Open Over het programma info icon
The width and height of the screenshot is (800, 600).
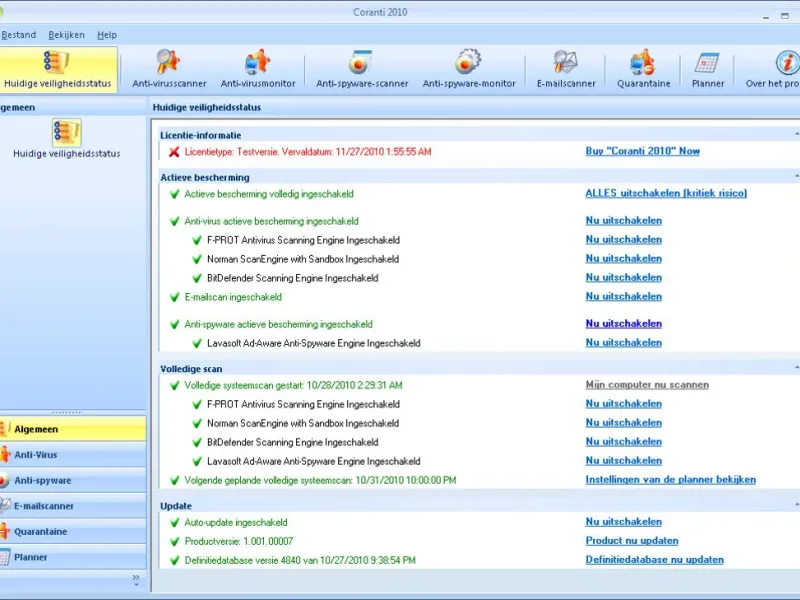771,69
